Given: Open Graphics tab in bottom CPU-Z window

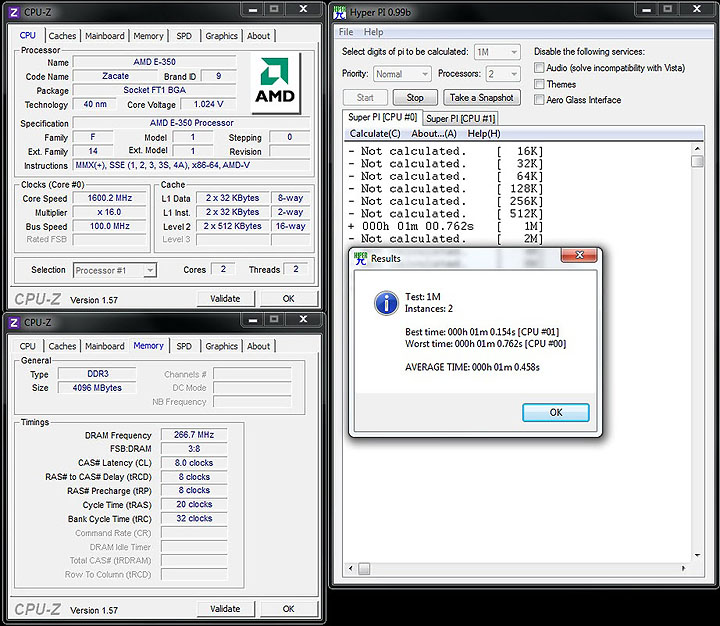Looking at the screenshot, I should (x=221, y=346).
